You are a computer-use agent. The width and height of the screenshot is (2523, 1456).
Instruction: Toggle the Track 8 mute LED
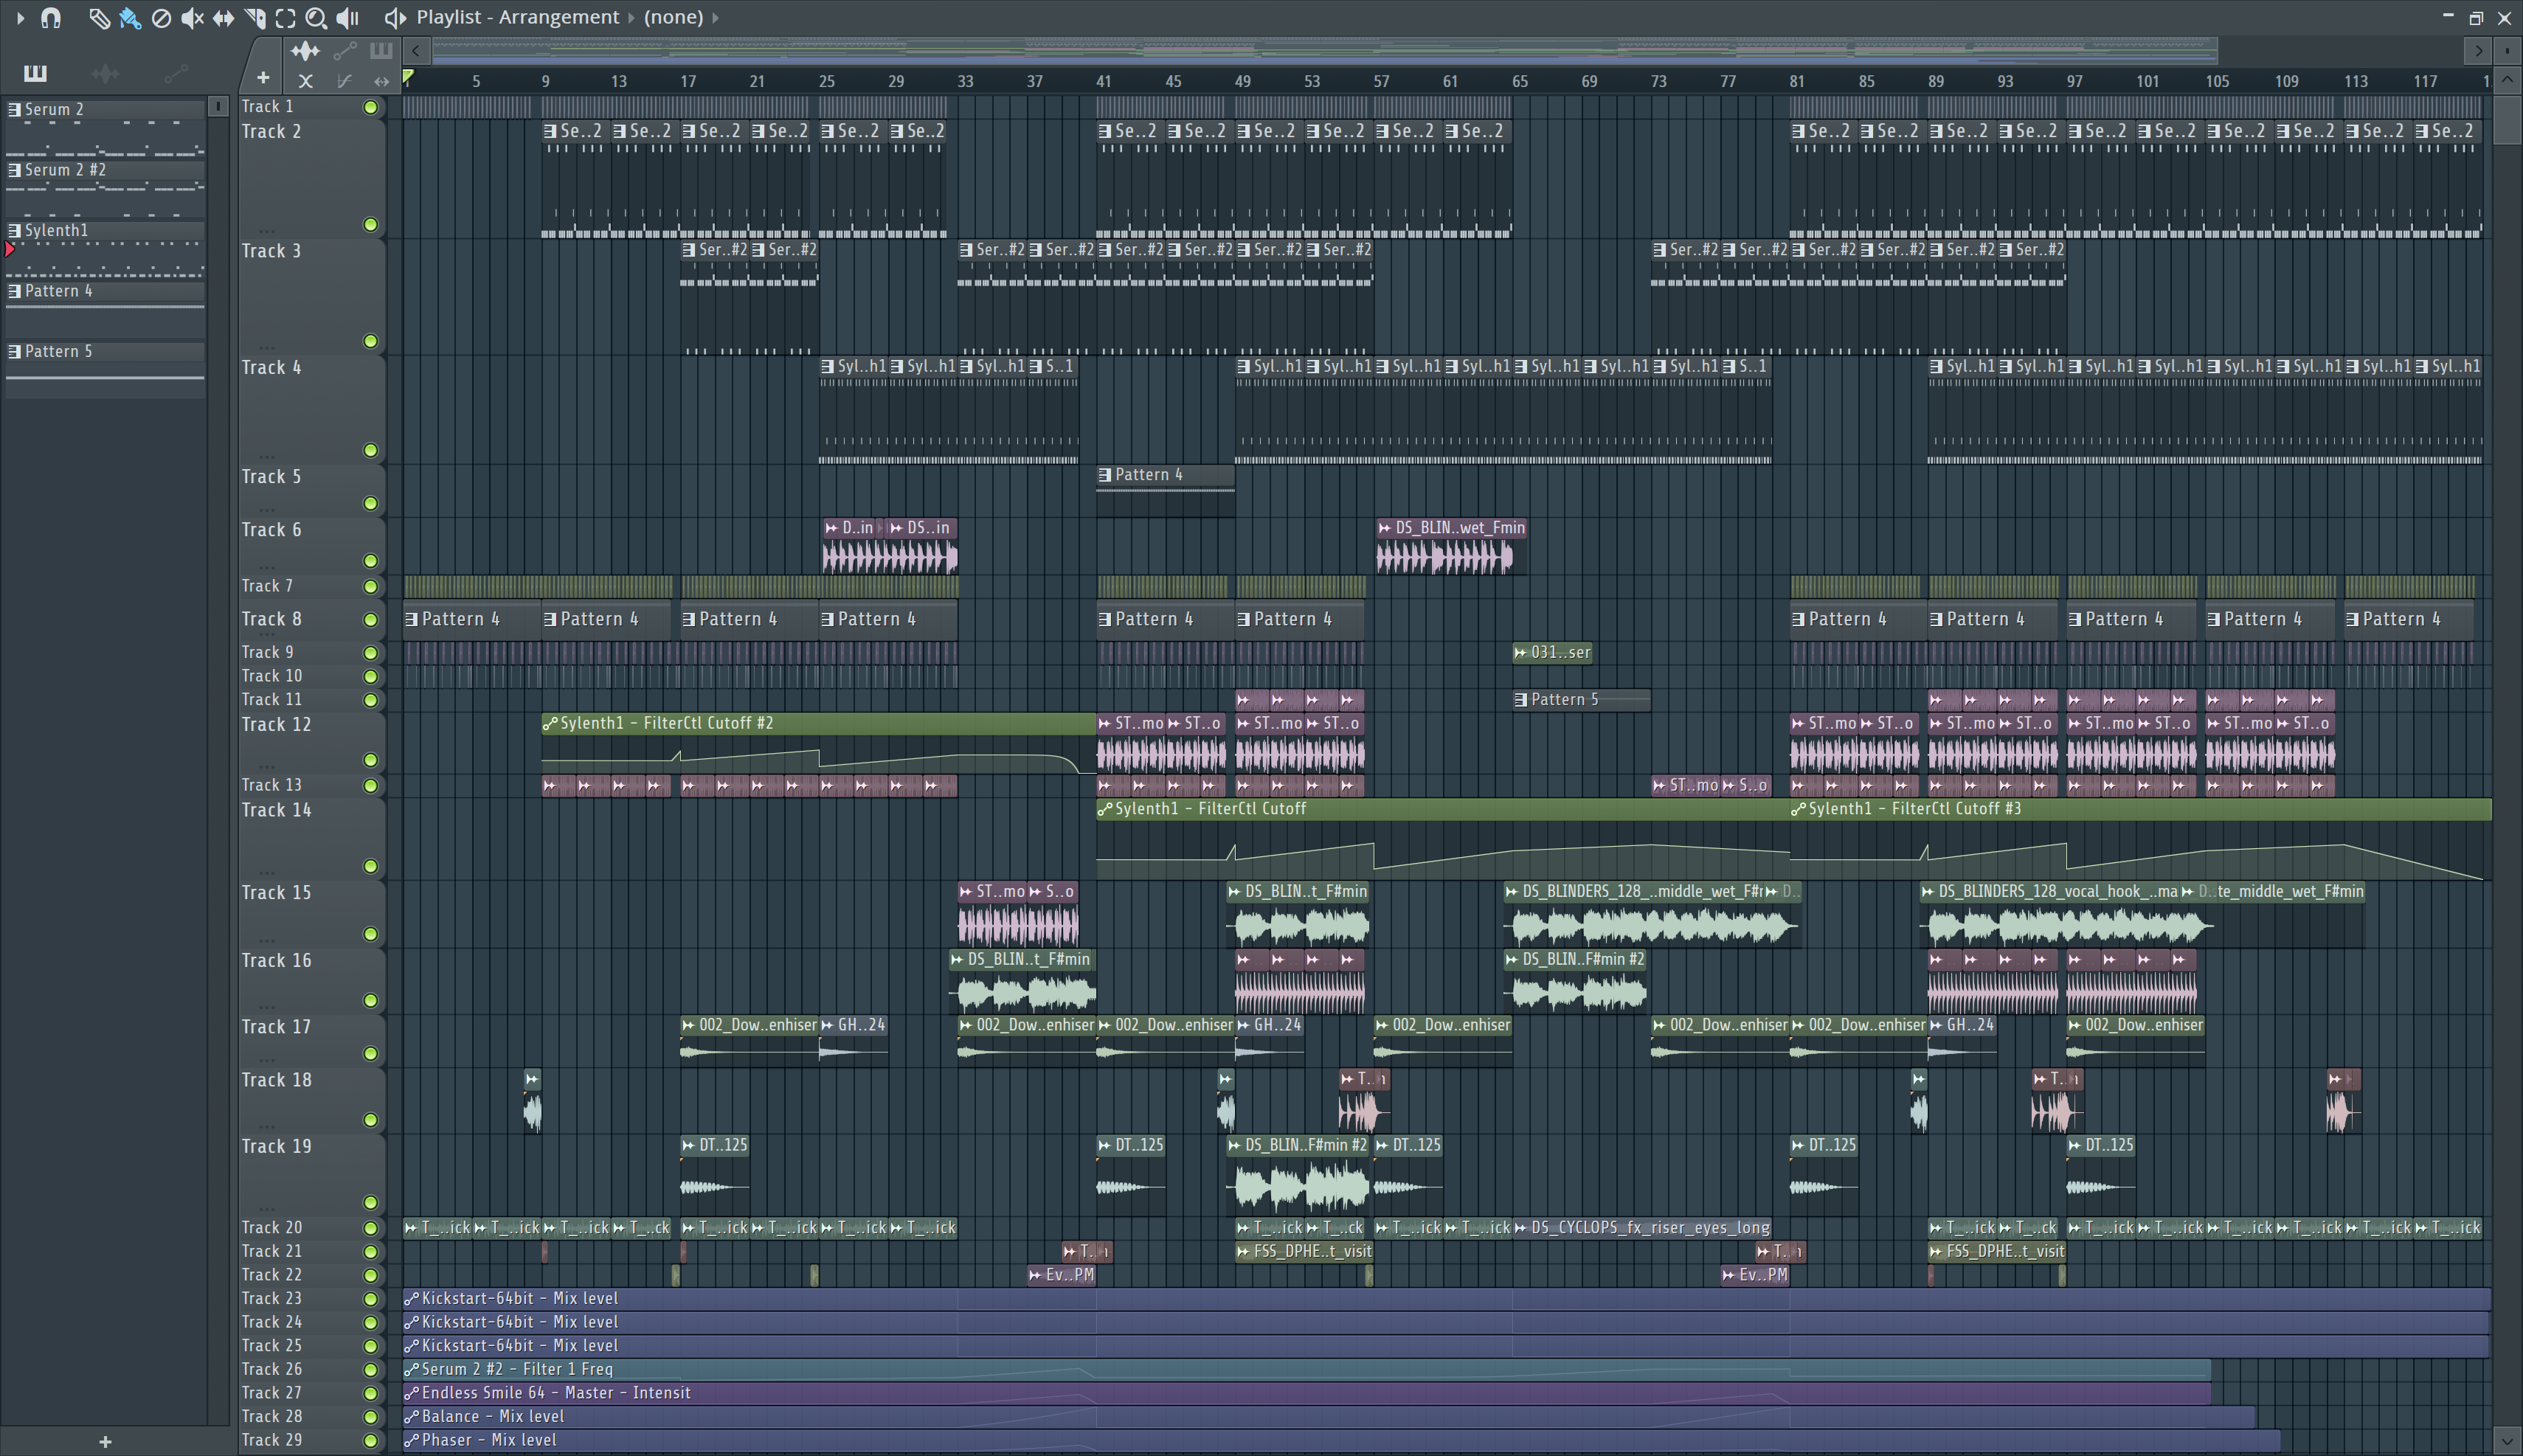370,620
